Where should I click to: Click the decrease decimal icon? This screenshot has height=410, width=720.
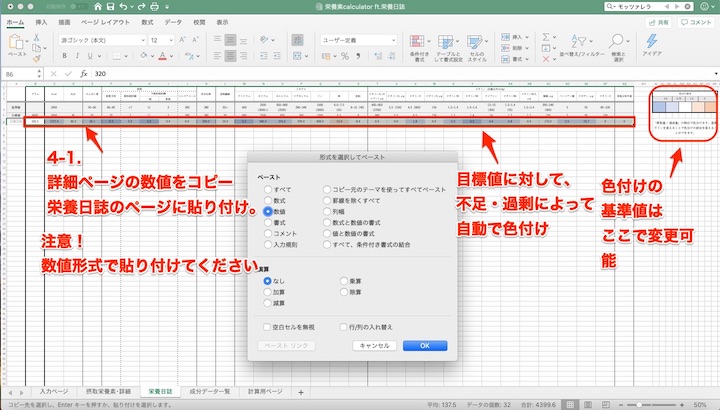point(392,56)
